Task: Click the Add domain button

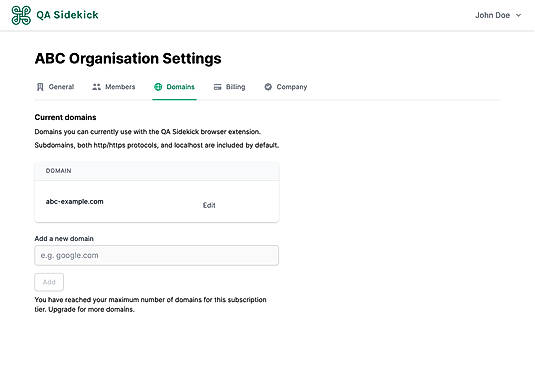Action: tap(49, 282)
